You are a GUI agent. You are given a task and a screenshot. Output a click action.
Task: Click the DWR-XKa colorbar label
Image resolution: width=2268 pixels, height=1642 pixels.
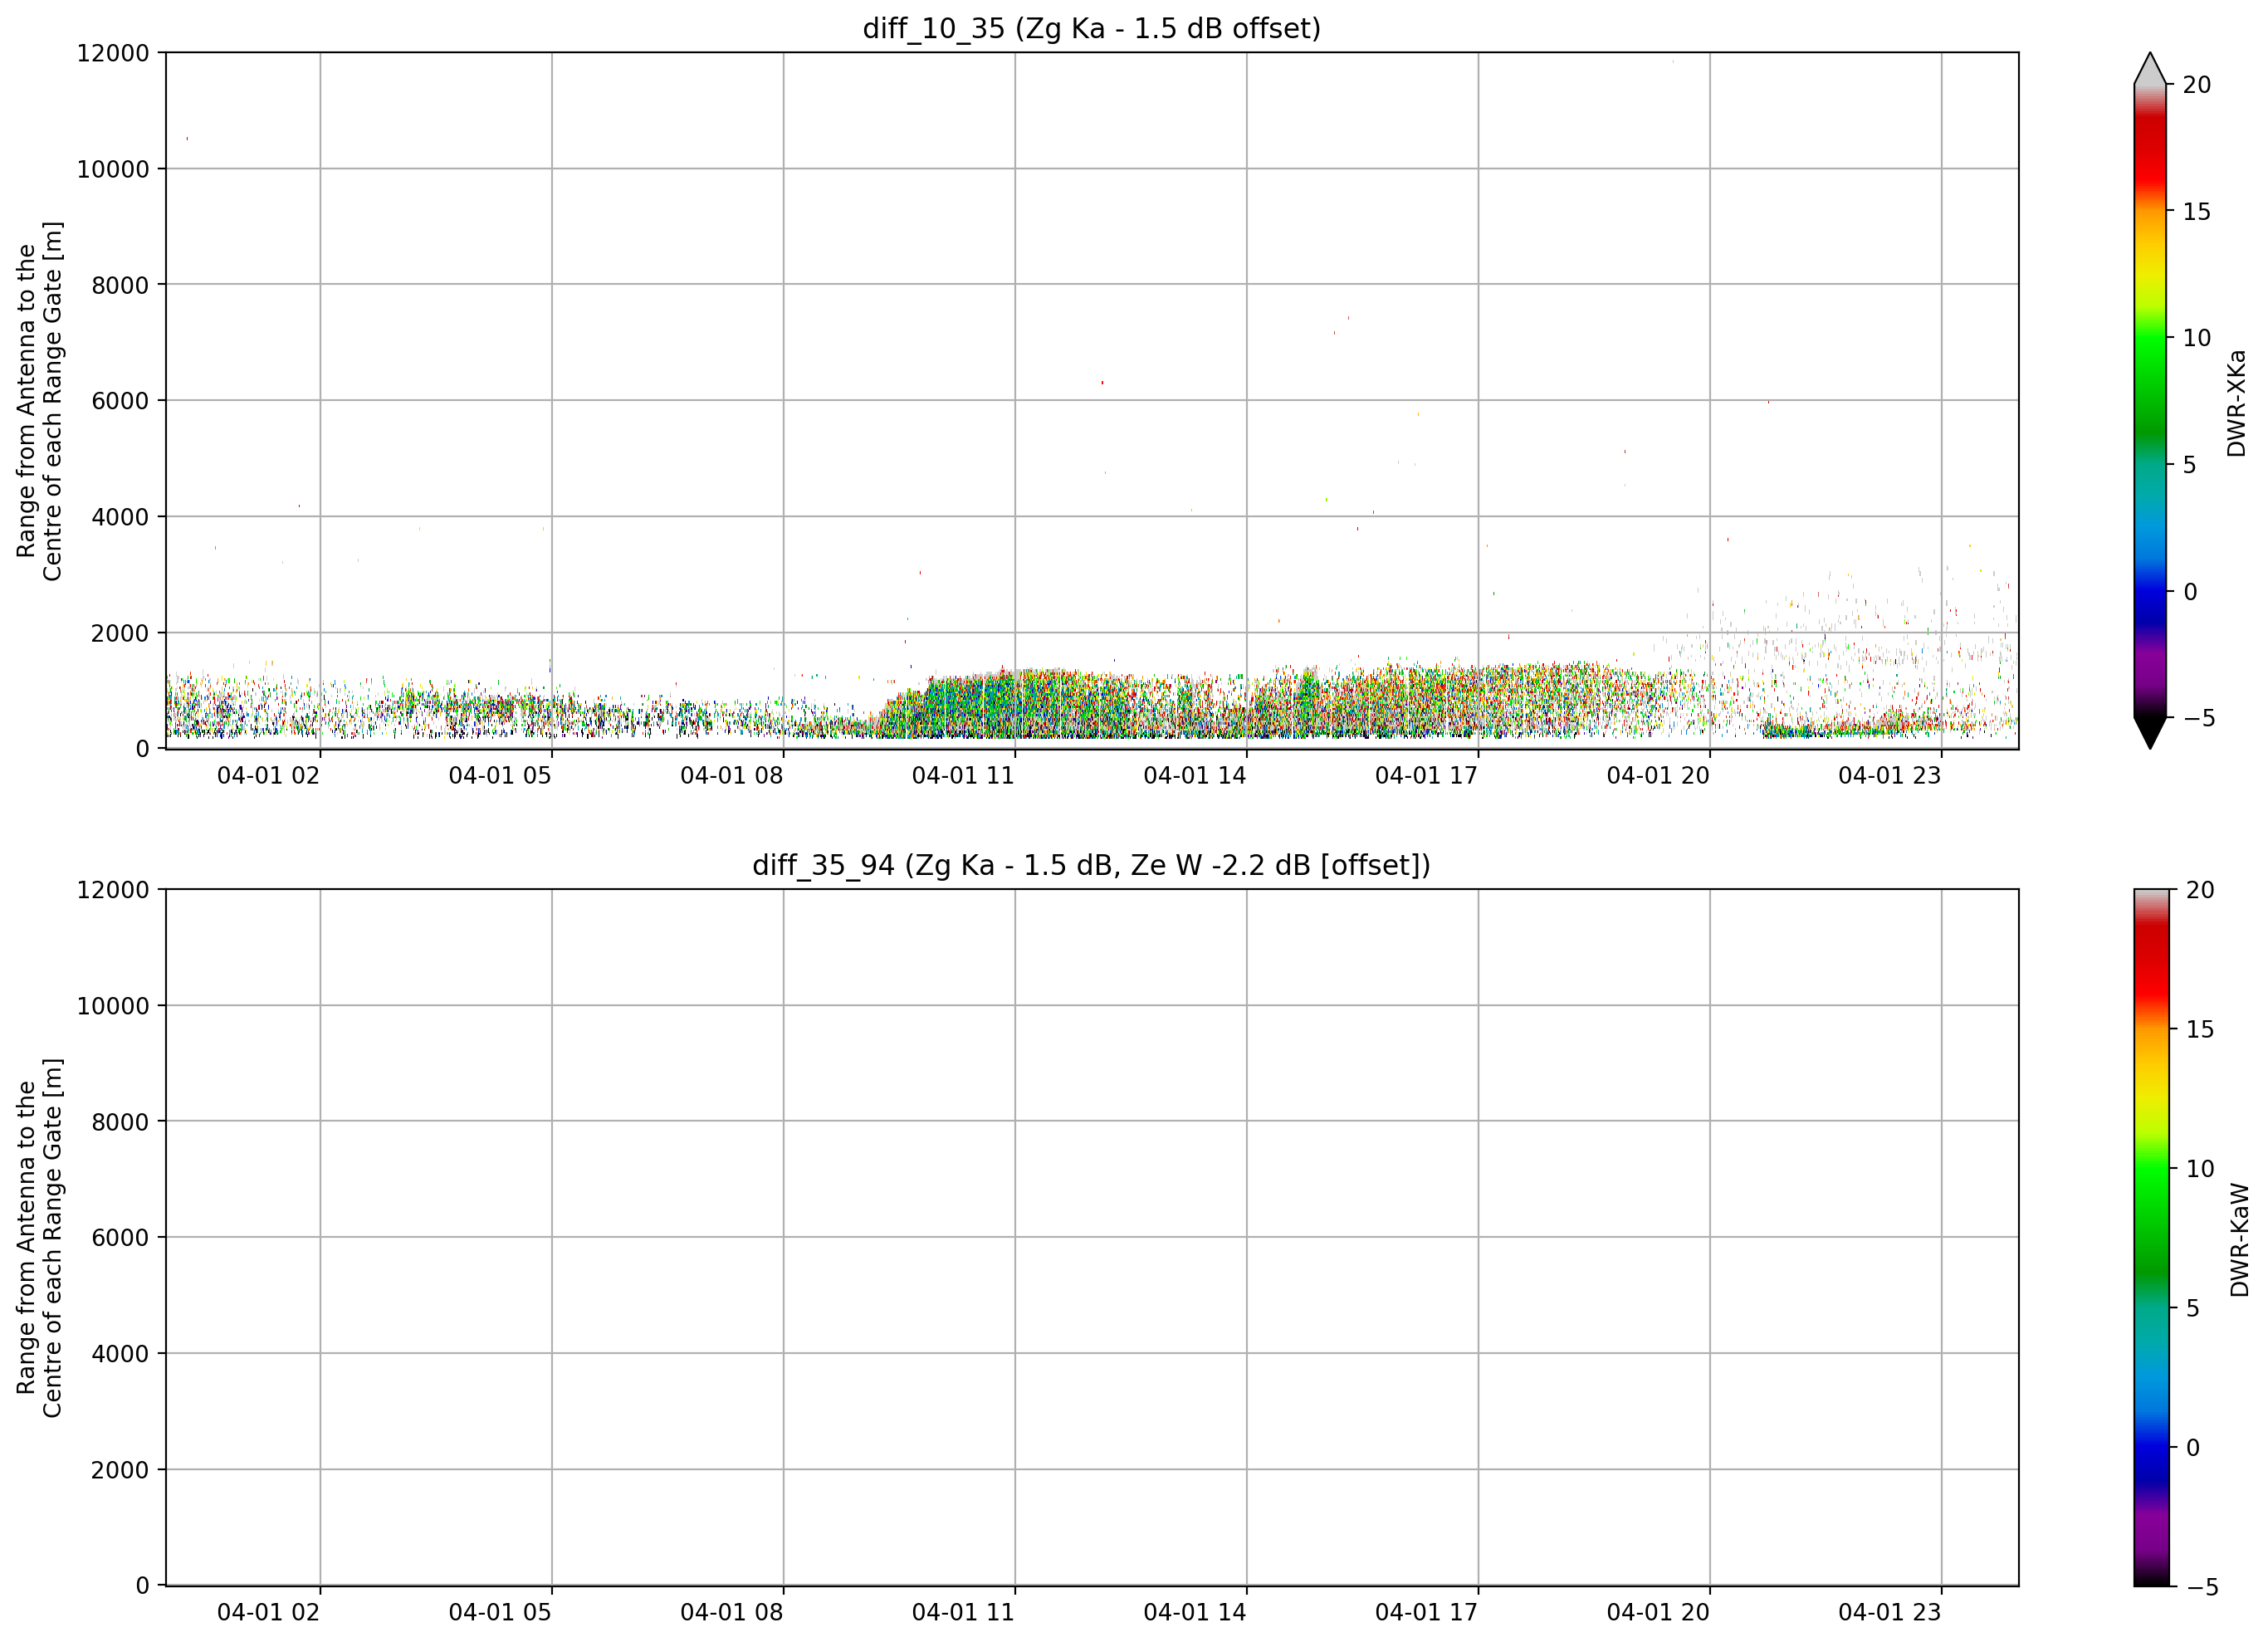[2237, 402]
